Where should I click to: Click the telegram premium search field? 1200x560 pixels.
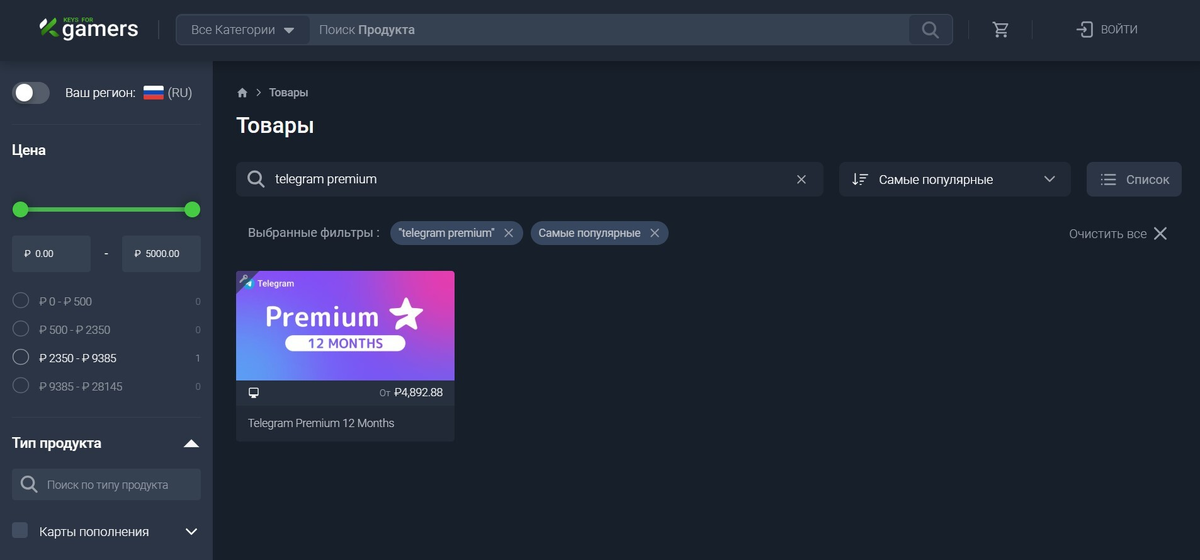pos(530,179)
